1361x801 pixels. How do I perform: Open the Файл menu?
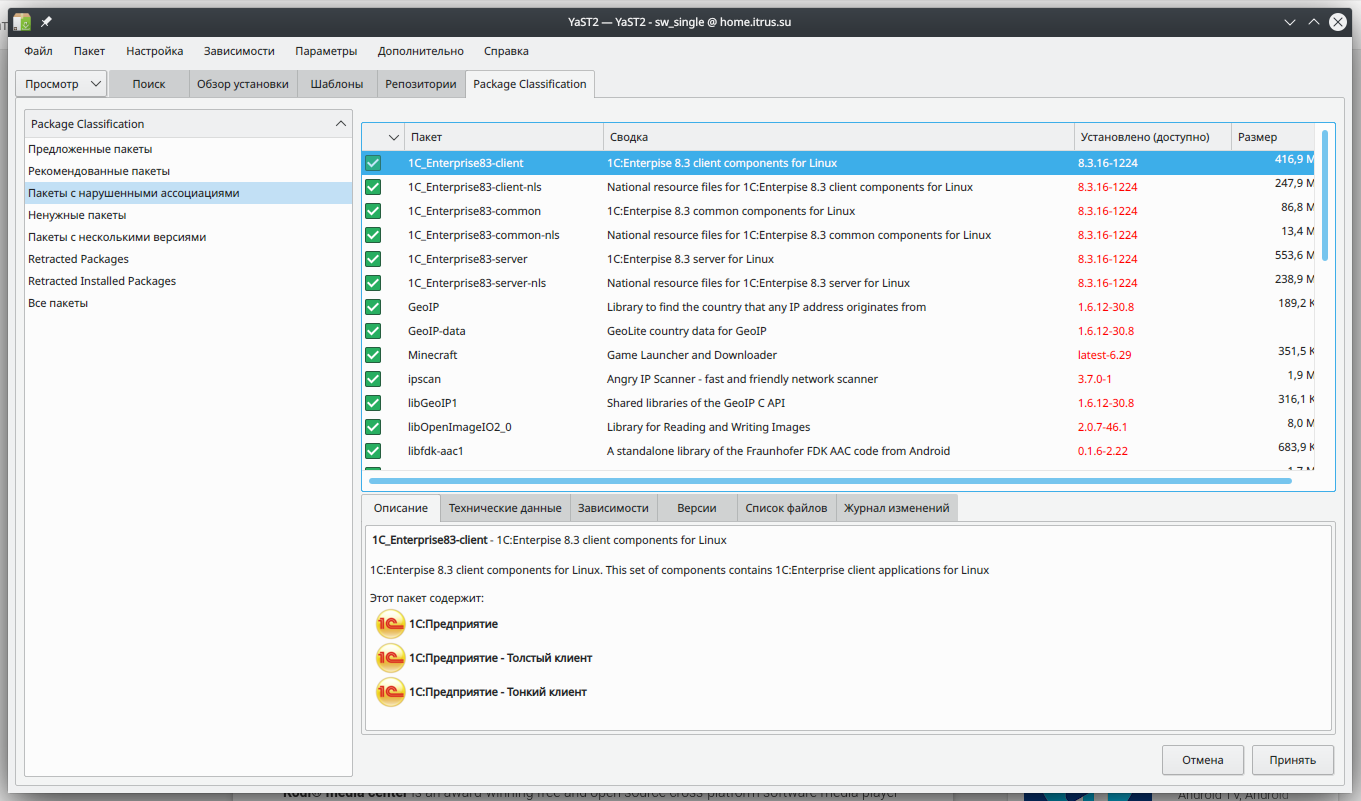tap(38, 51)
